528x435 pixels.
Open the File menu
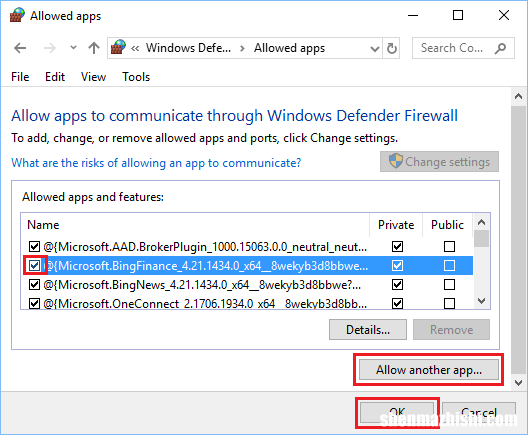tap(20, 77)
